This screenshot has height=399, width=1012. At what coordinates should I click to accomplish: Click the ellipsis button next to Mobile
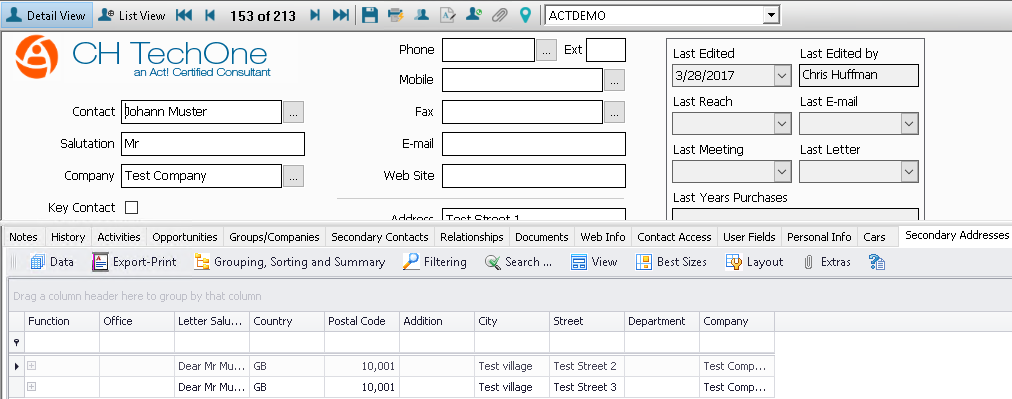click(614, 80)
